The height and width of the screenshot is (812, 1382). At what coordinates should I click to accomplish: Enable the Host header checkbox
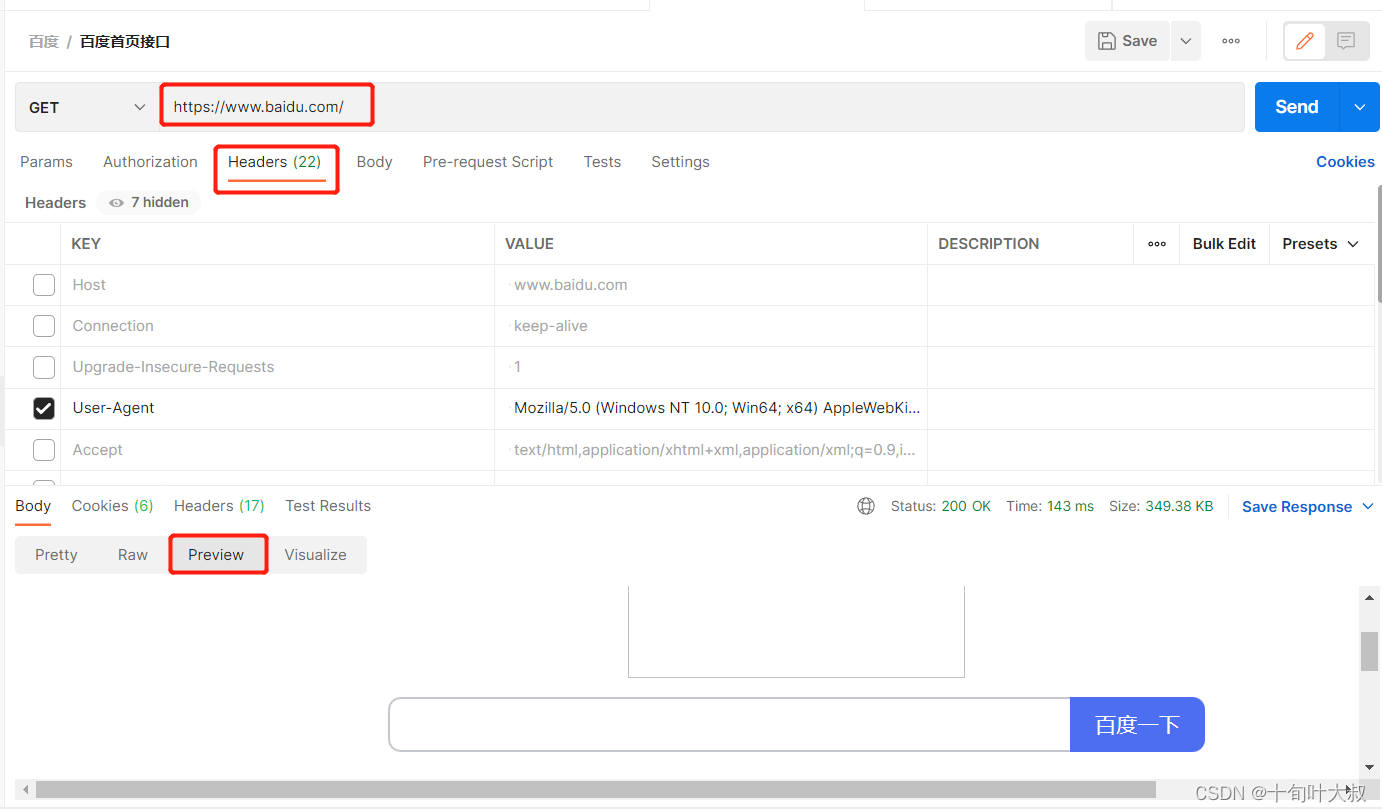44,285
